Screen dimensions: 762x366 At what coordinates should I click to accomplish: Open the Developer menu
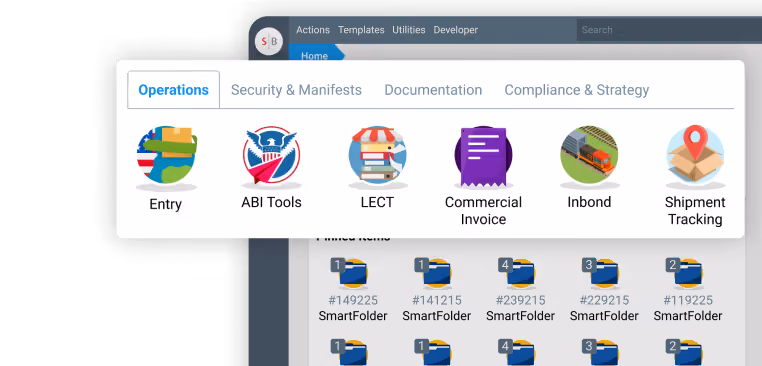click(x=455, y=30)
